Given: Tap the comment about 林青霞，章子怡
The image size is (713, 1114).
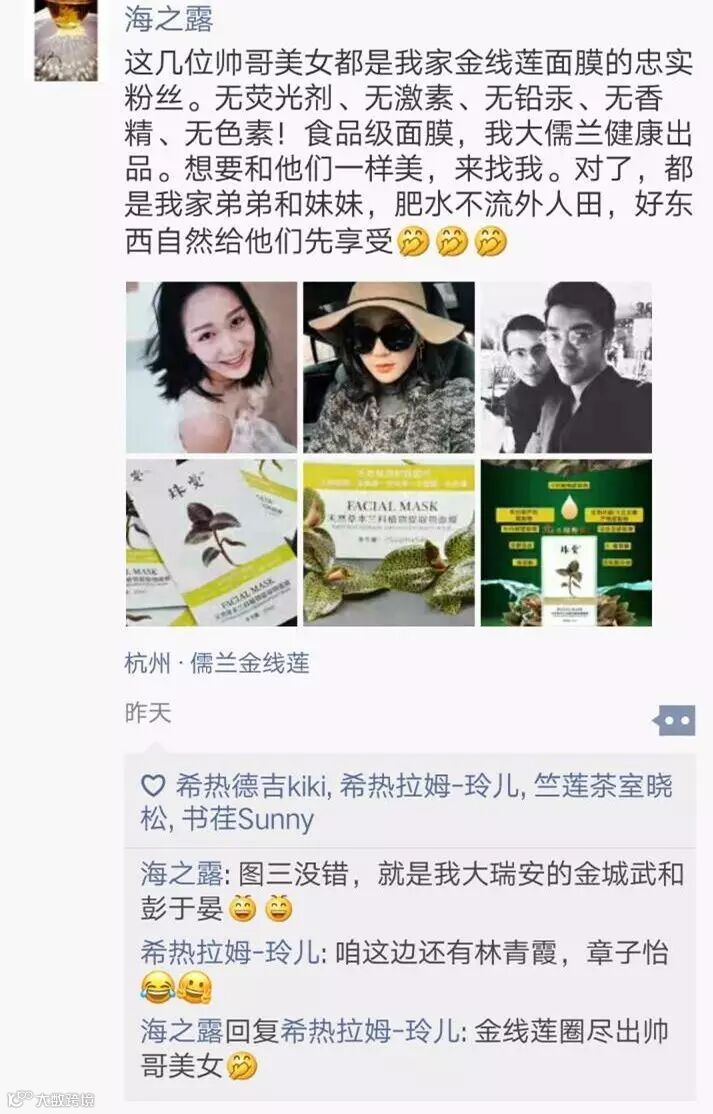Looking at the screenshot, I should tap(404, 970).
